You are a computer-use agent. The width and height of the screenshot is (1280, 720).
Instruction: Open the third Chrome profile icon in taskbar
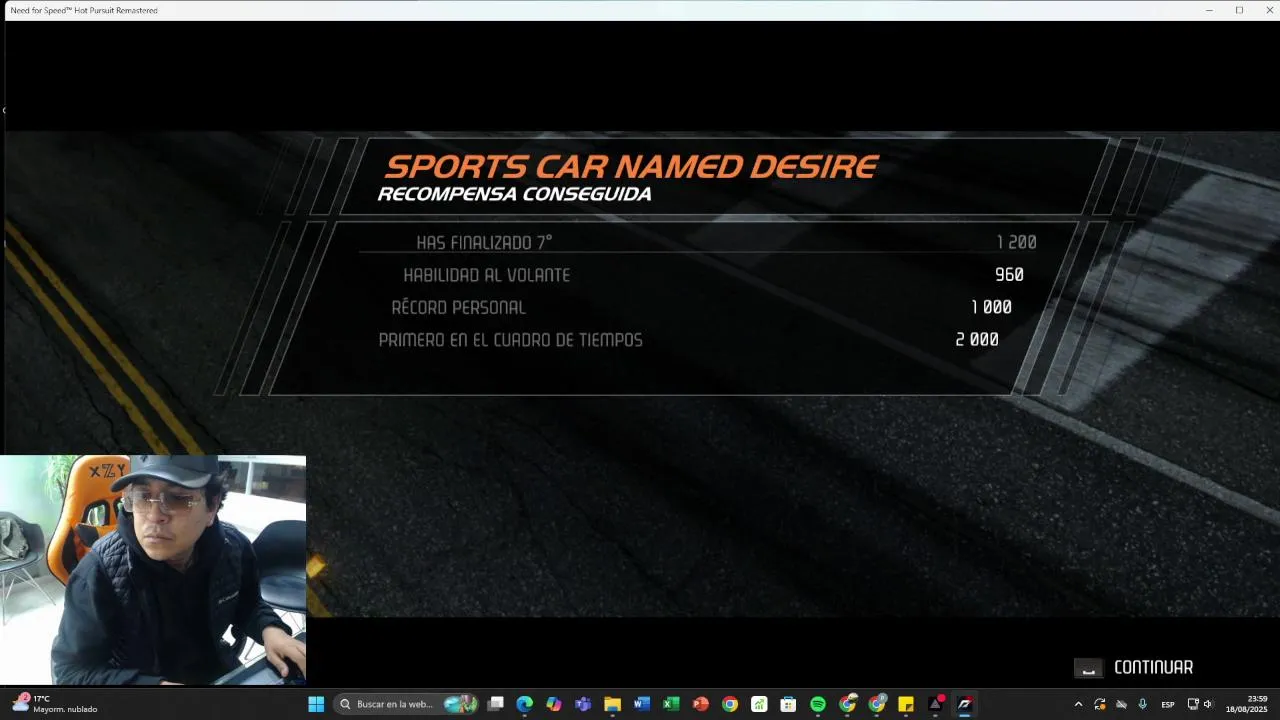876,704
